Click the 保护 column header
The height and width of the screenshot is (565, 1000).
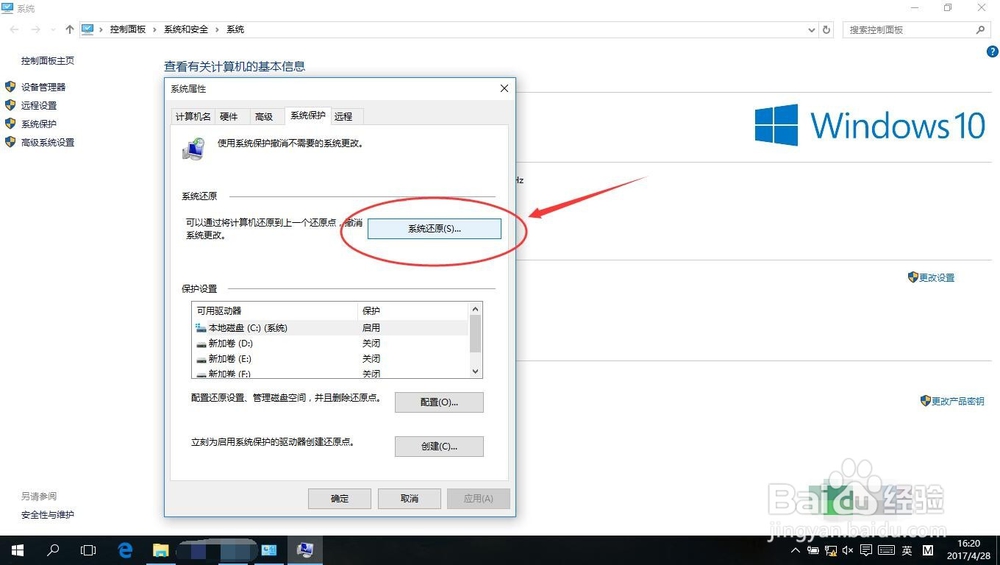[x=413, y=311]
